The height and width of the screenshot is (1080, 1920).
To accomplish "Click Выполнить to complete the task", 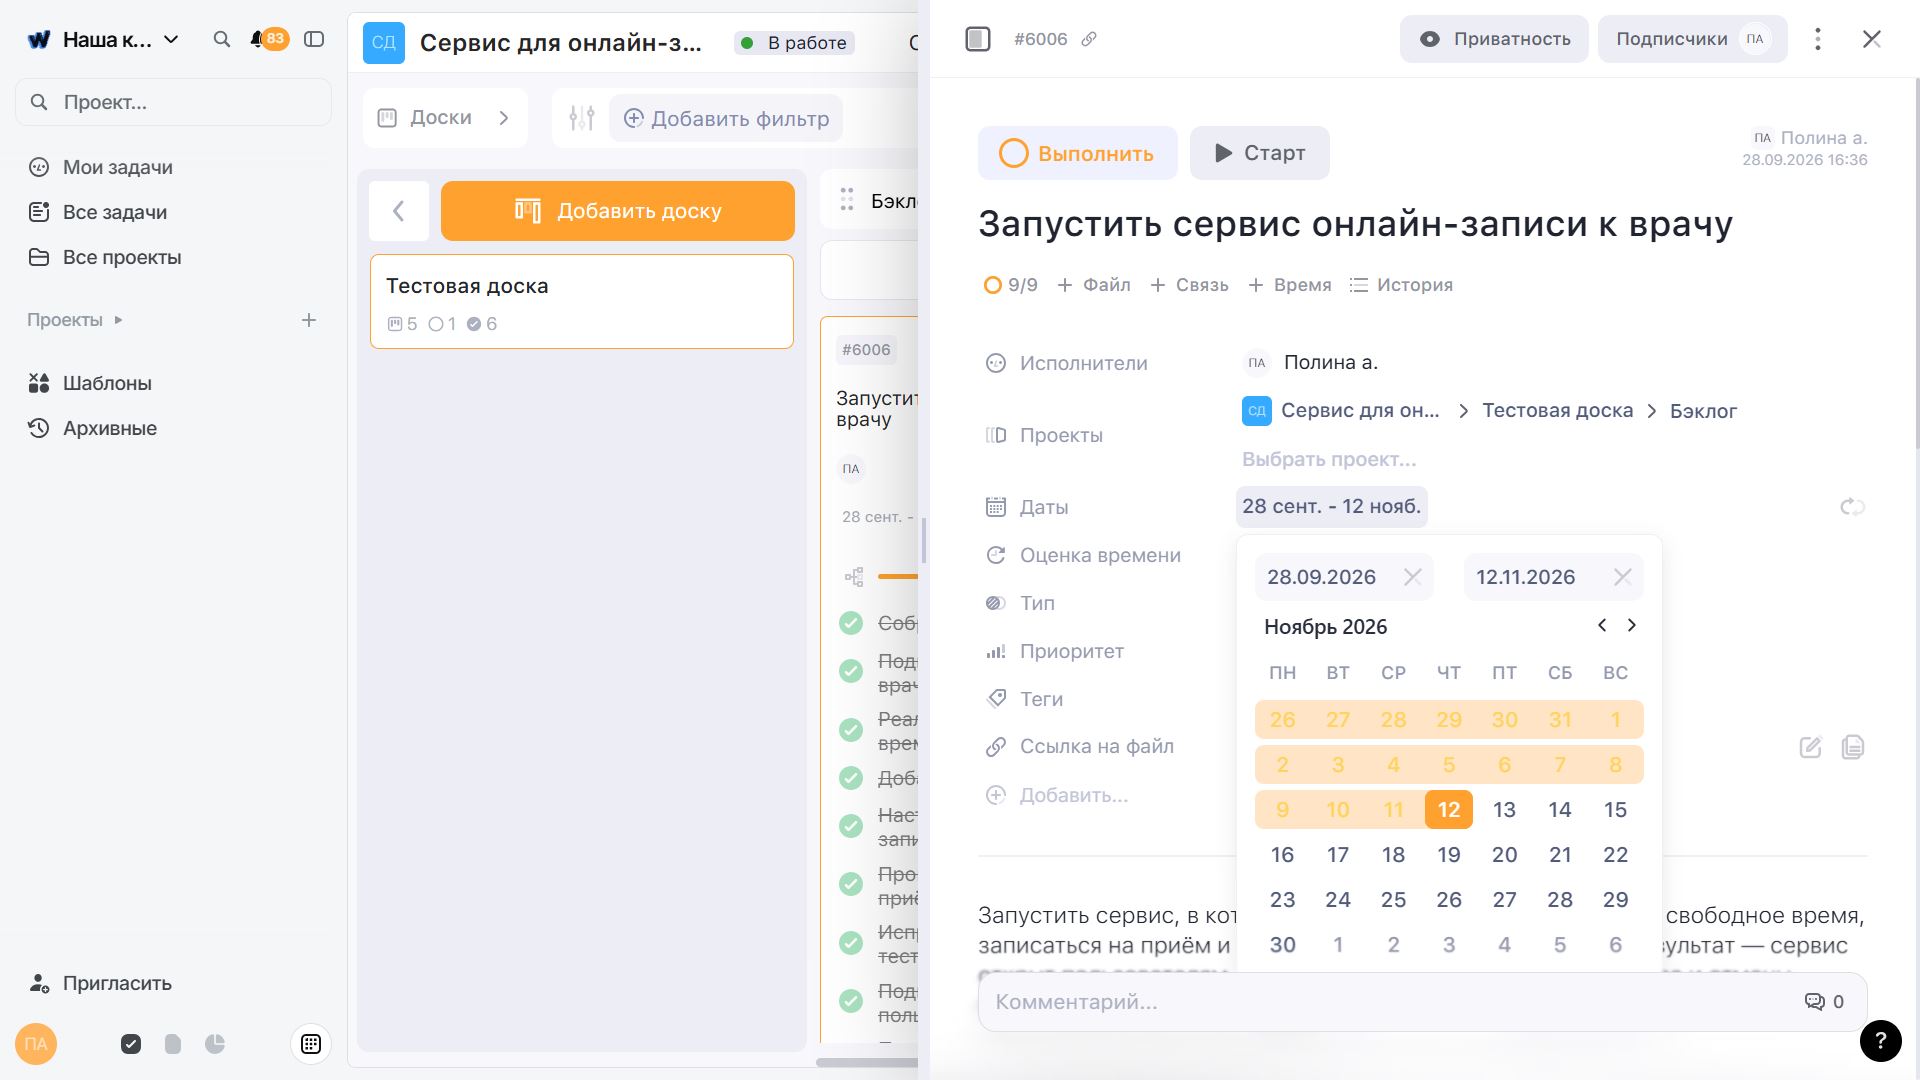I will coord(1078,153).
